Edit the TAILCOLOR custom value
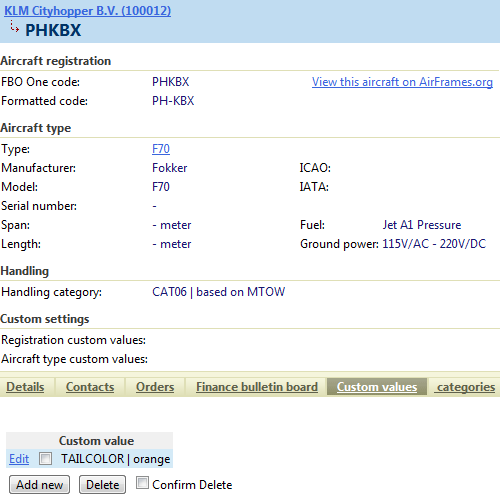Screen dimensions: 500x504 pyautogui.click(x=19, y=459)
